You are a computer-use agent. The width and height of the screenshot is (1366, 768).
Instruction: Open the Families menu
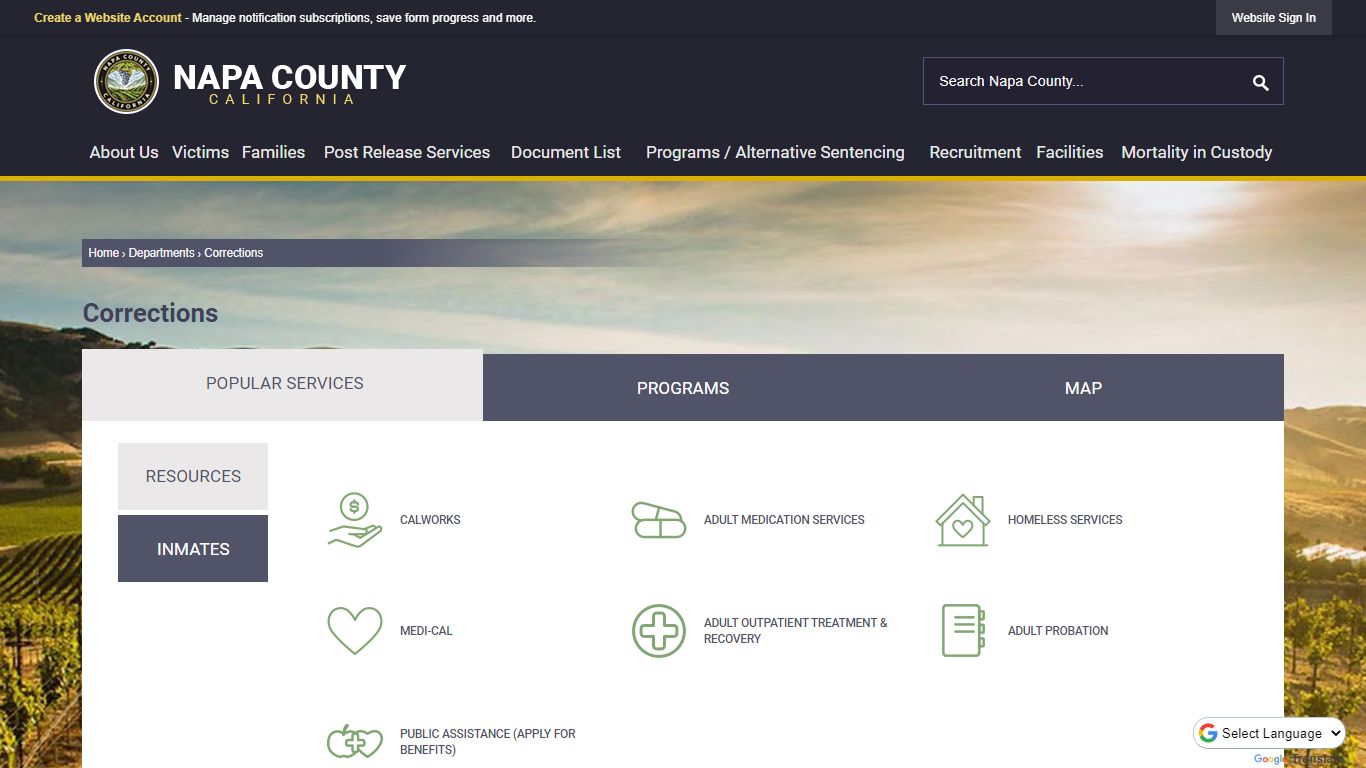tap(273, 152)
